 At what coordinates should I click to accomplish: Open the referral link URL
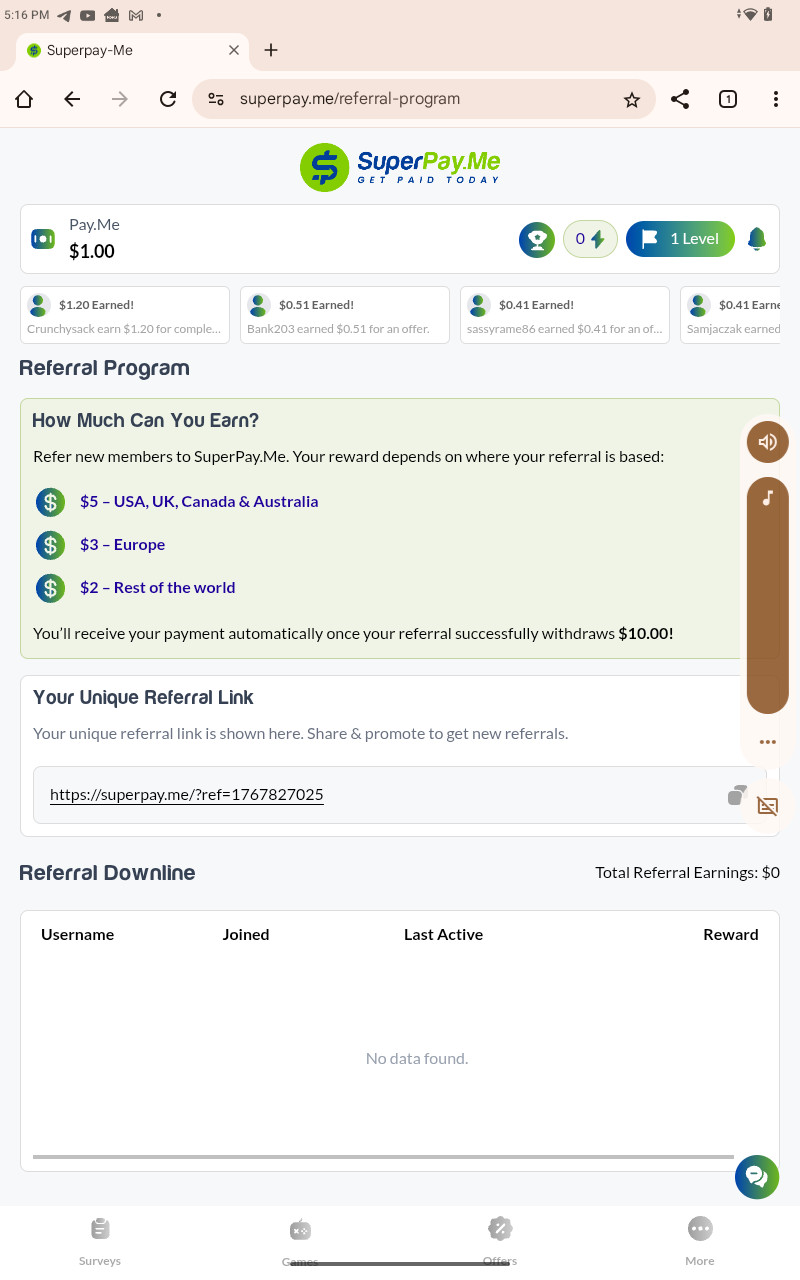tap(187, 795)
